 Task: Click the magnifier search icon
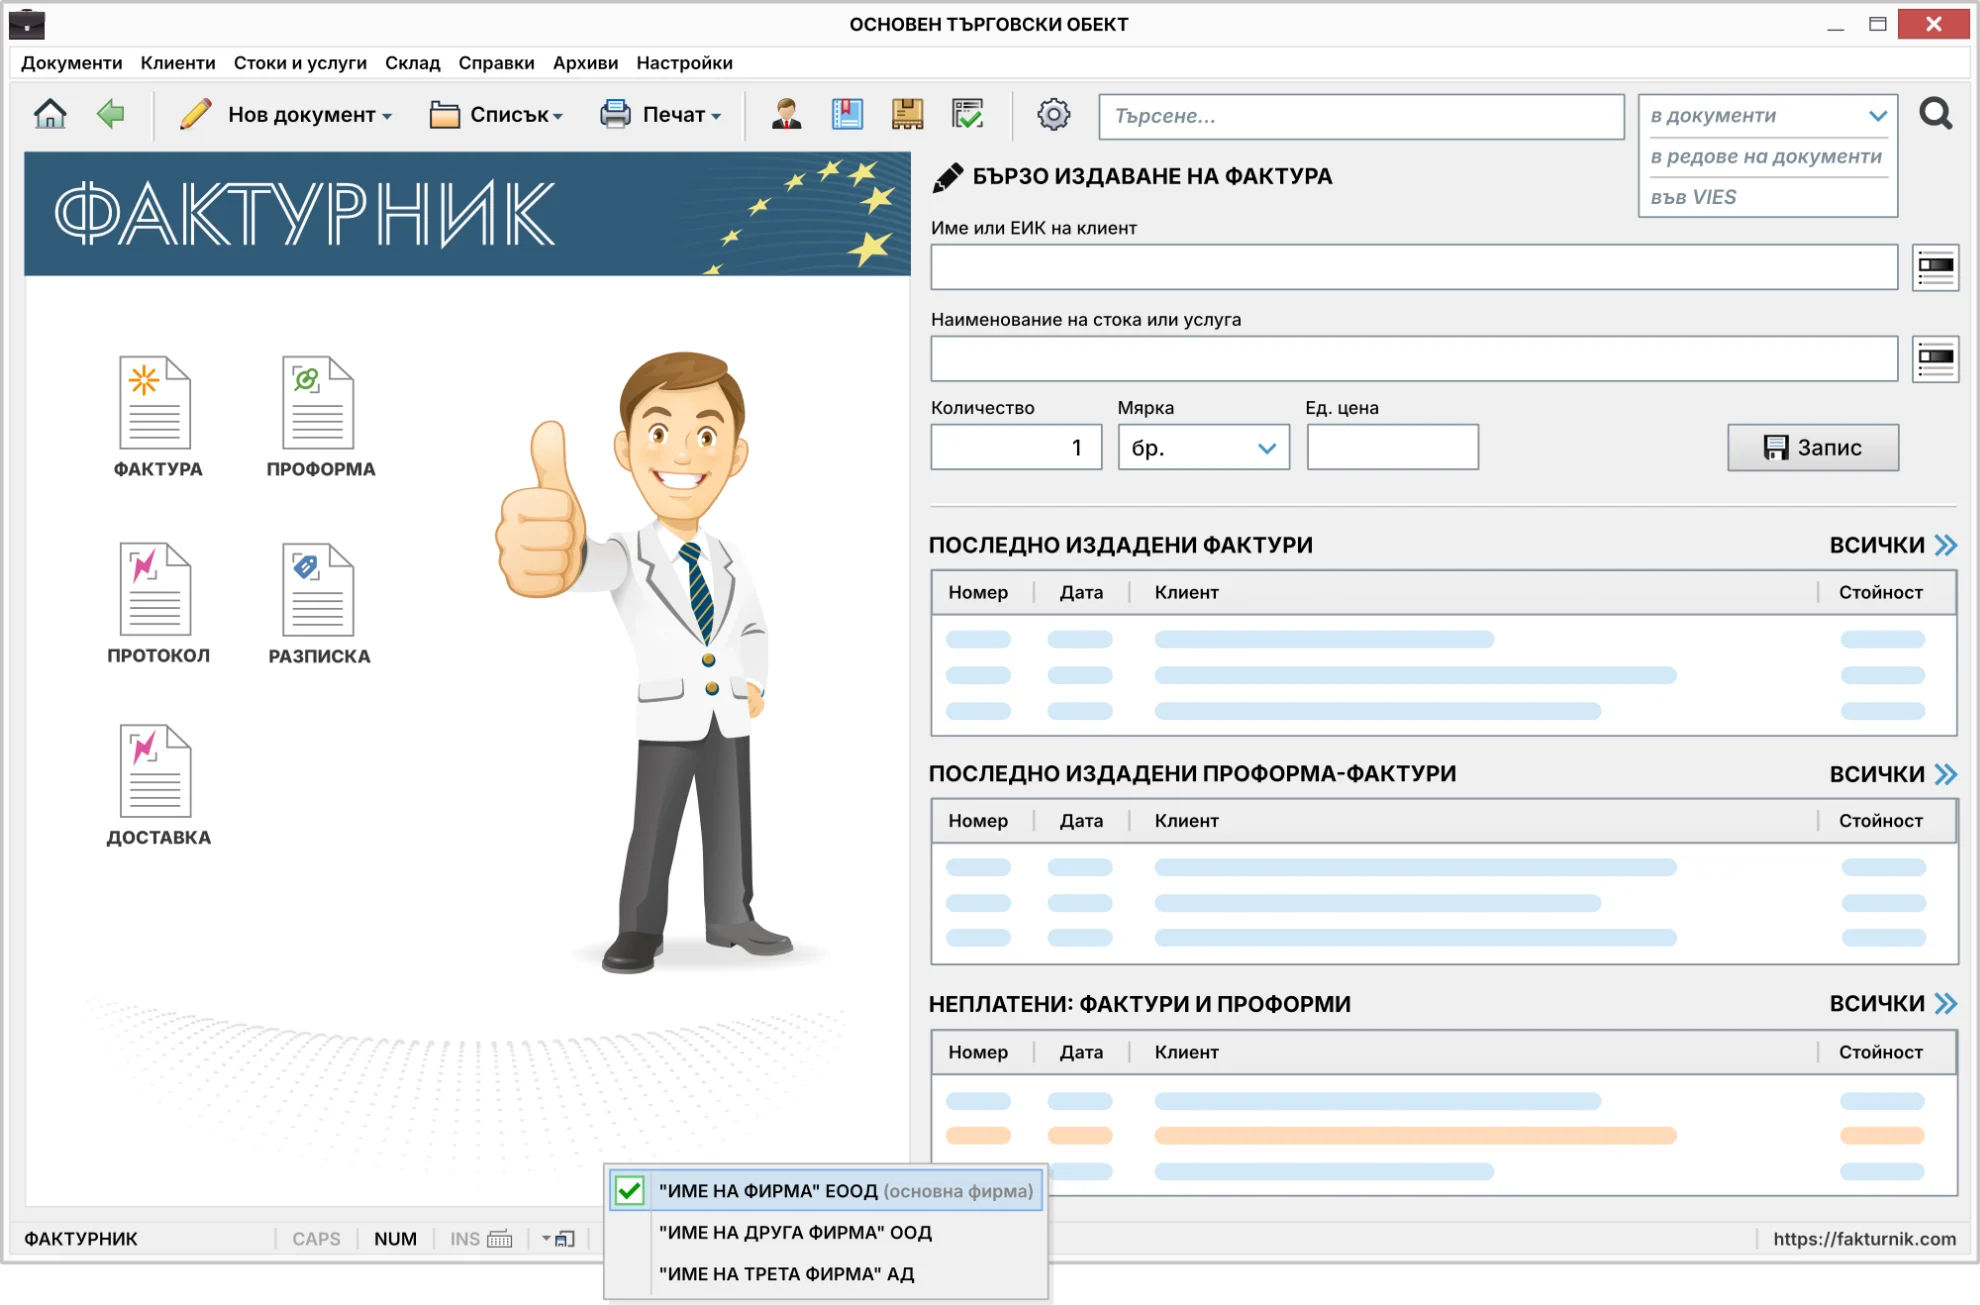[1936, 114]
